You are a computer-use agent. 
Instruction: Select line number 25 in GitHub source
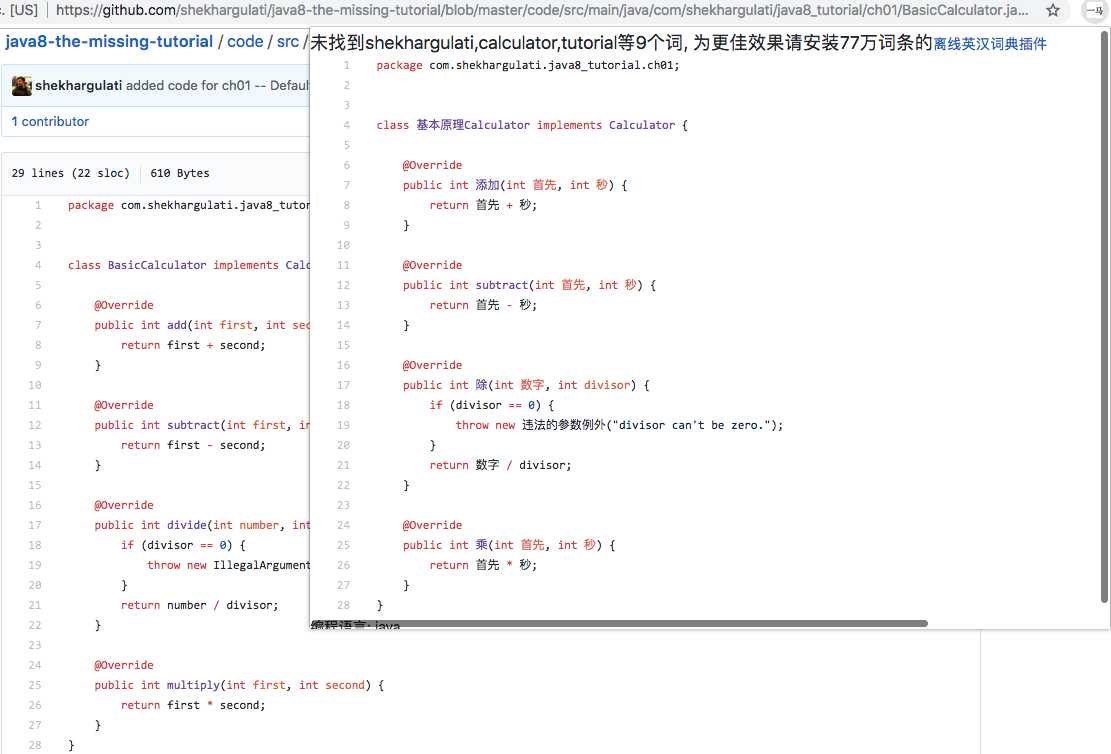35,685
